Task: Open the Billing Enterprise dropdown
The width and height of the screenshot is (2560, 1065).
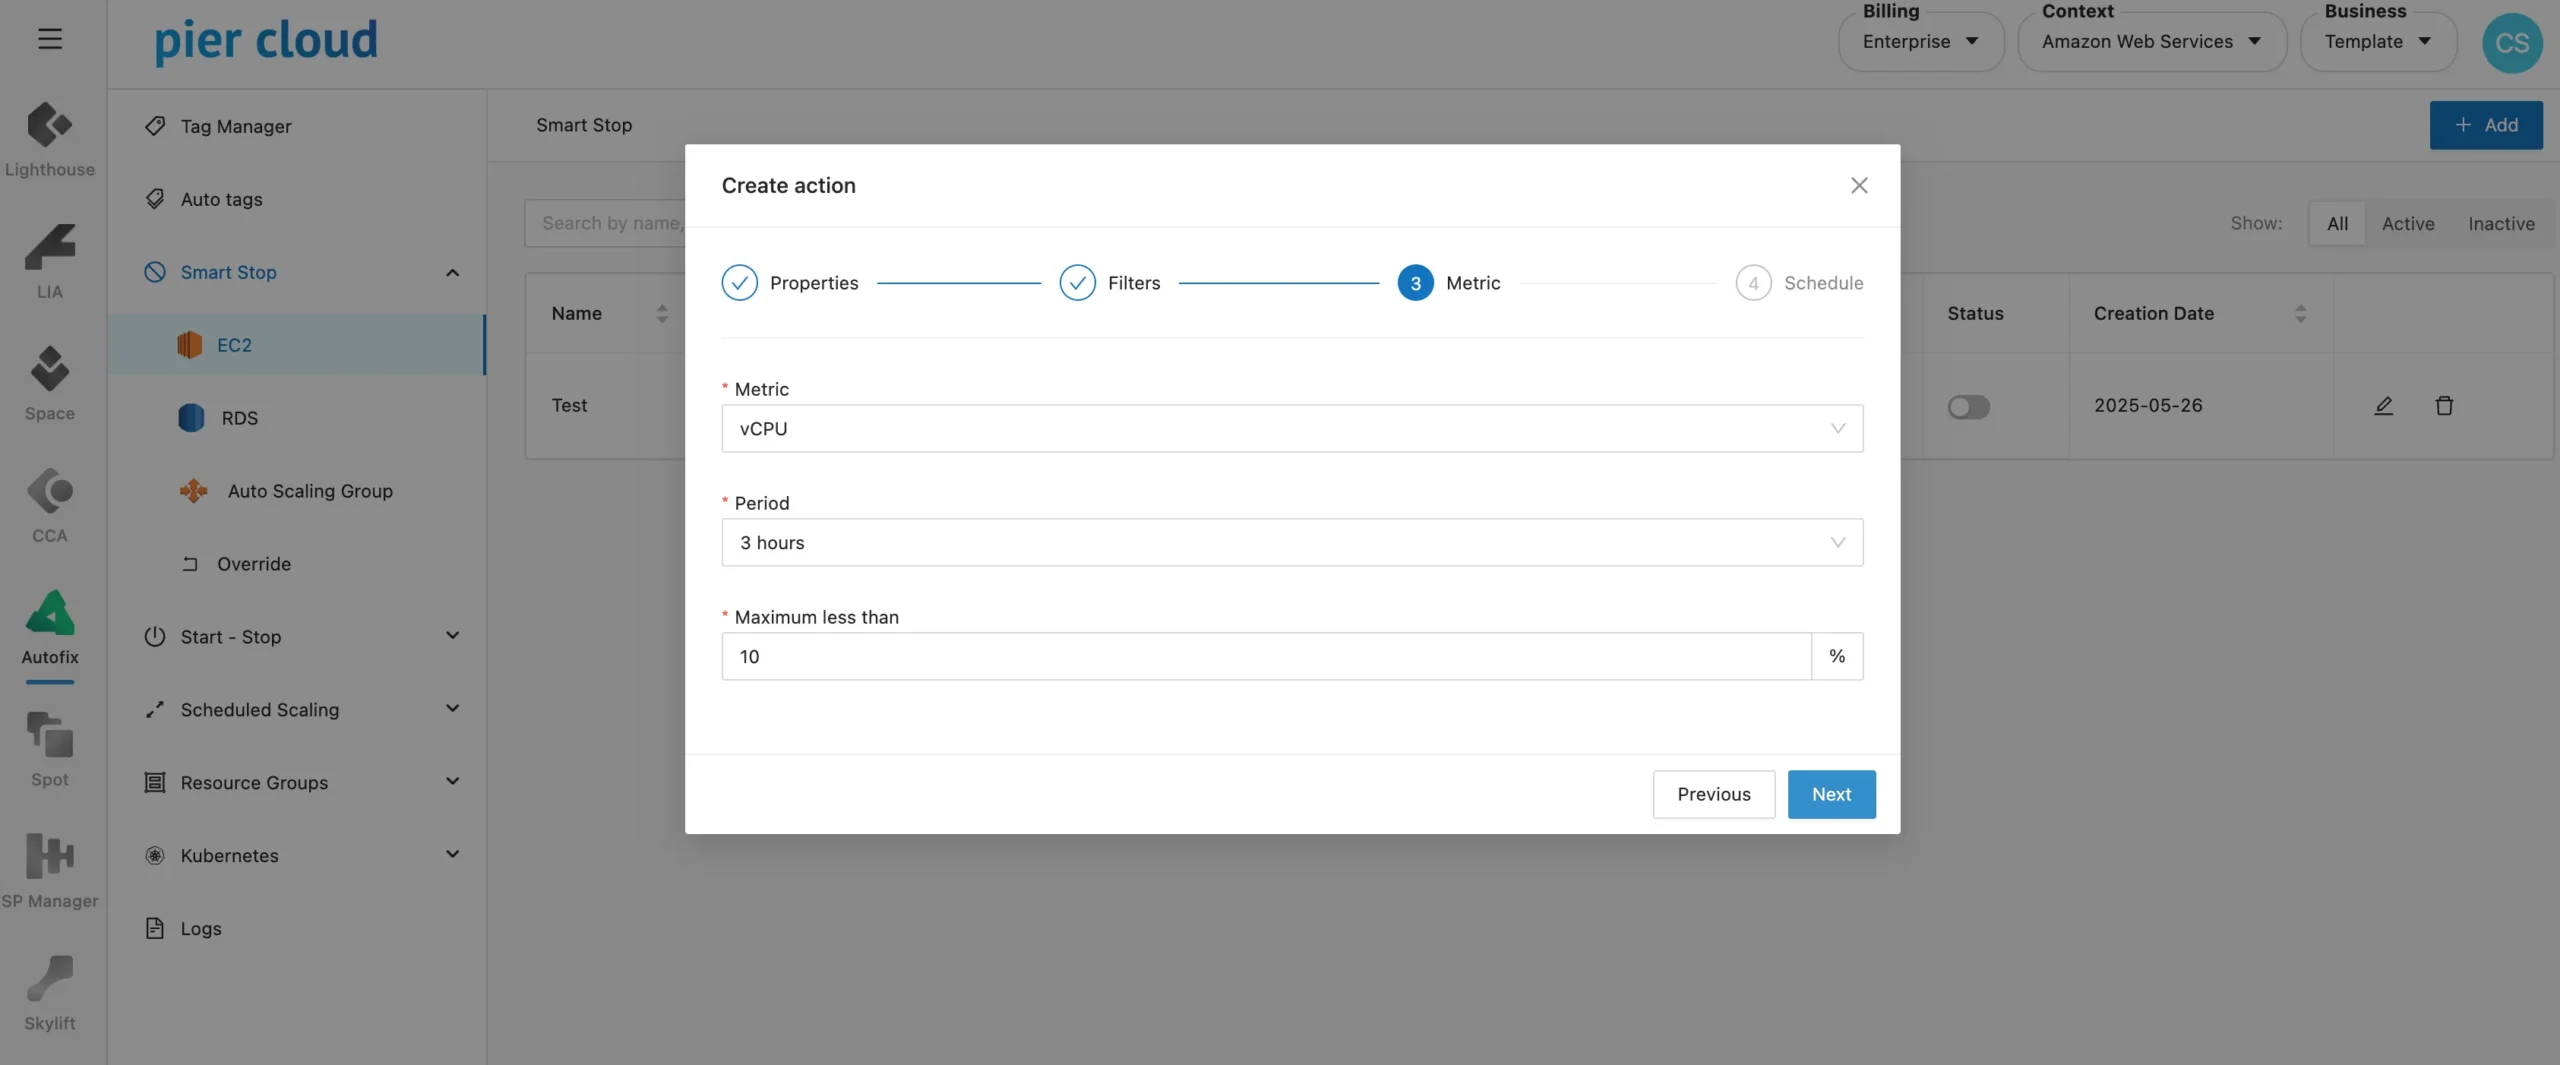Action: pos(1920,42)
